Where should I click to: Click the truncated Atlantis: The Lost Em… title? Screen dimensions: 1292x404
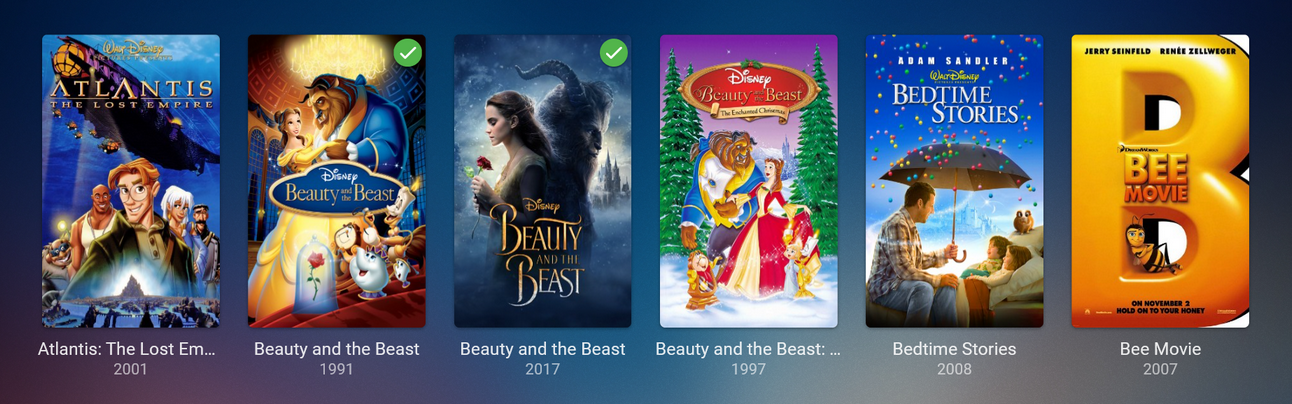point(130,349)
